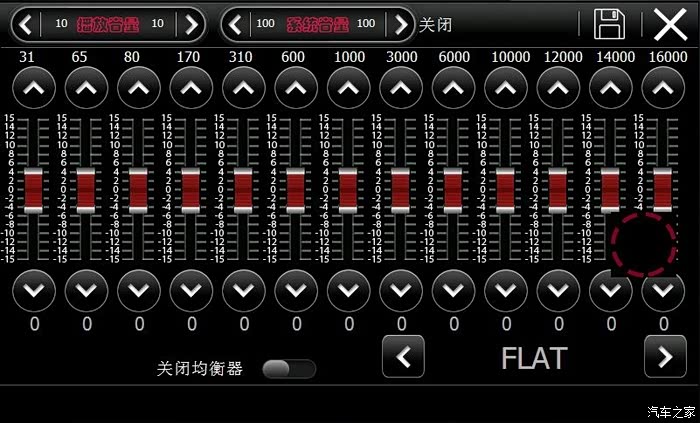Viewport: 700px width, 423px height.
Task: Decrease the 系统音量 system volume
Action: click(238, 23)
